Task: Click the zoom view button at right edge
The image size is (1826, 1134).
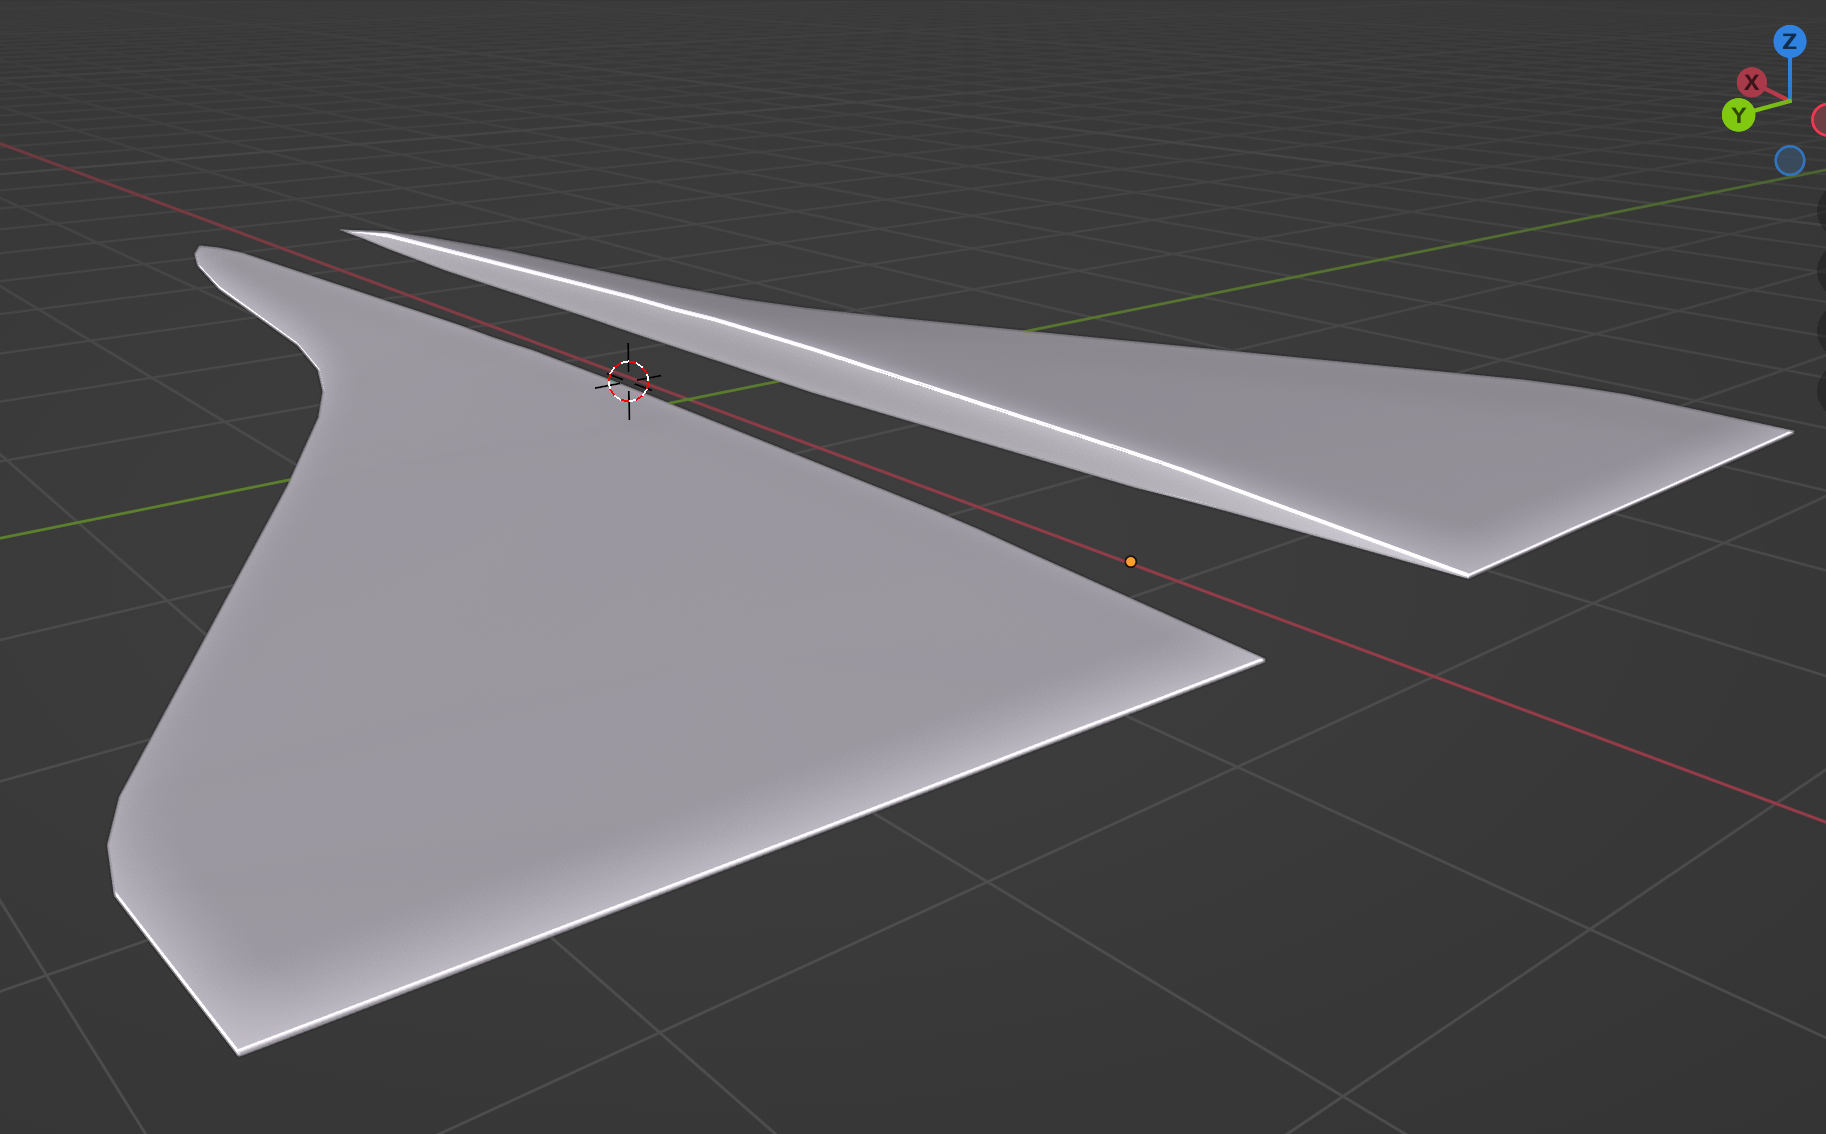Action: click(1821, 211)
